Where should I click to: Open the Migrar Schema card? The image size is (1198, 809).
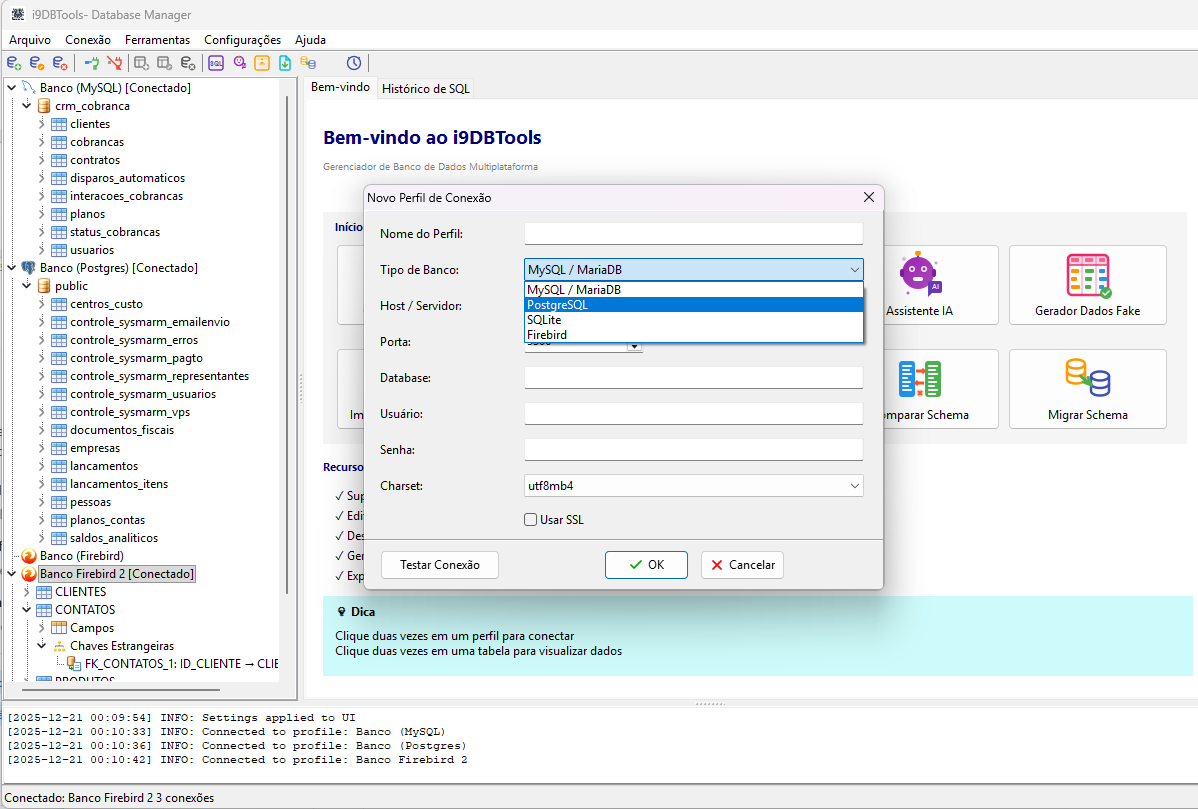1087,389
